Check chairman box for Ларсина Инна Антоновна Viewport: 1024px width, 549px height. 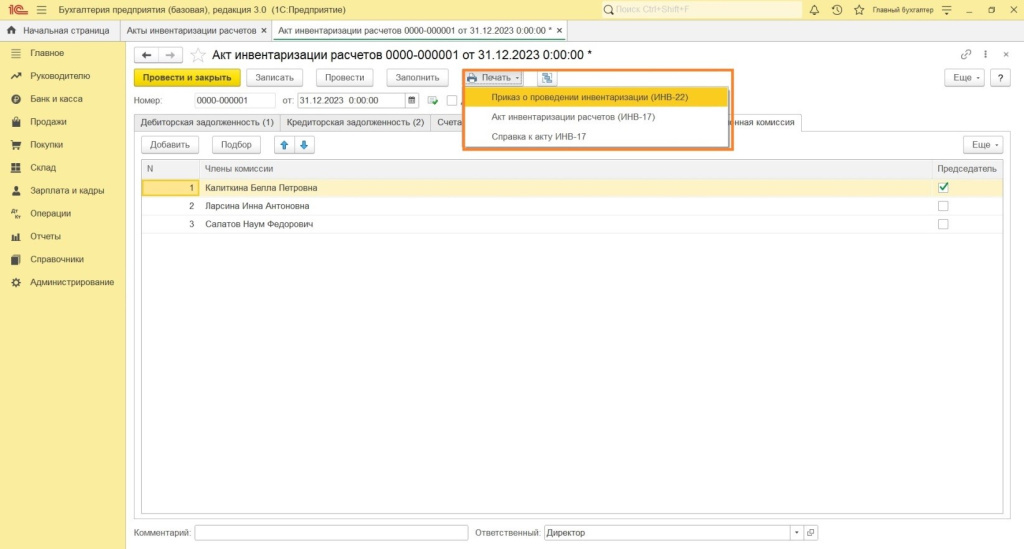coord(942,206)
